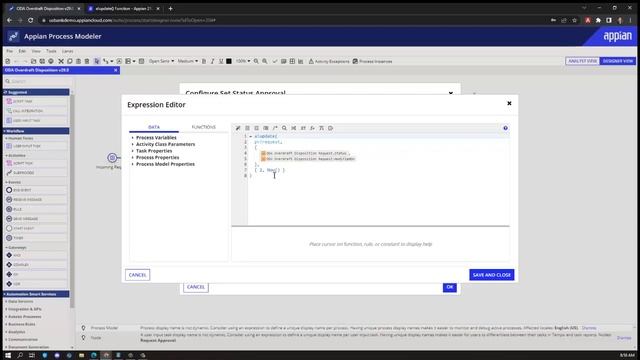Viewport: 640px width, 360px height.
Task: Expand Process Model Properties node
Action: (x=133, y=164)
